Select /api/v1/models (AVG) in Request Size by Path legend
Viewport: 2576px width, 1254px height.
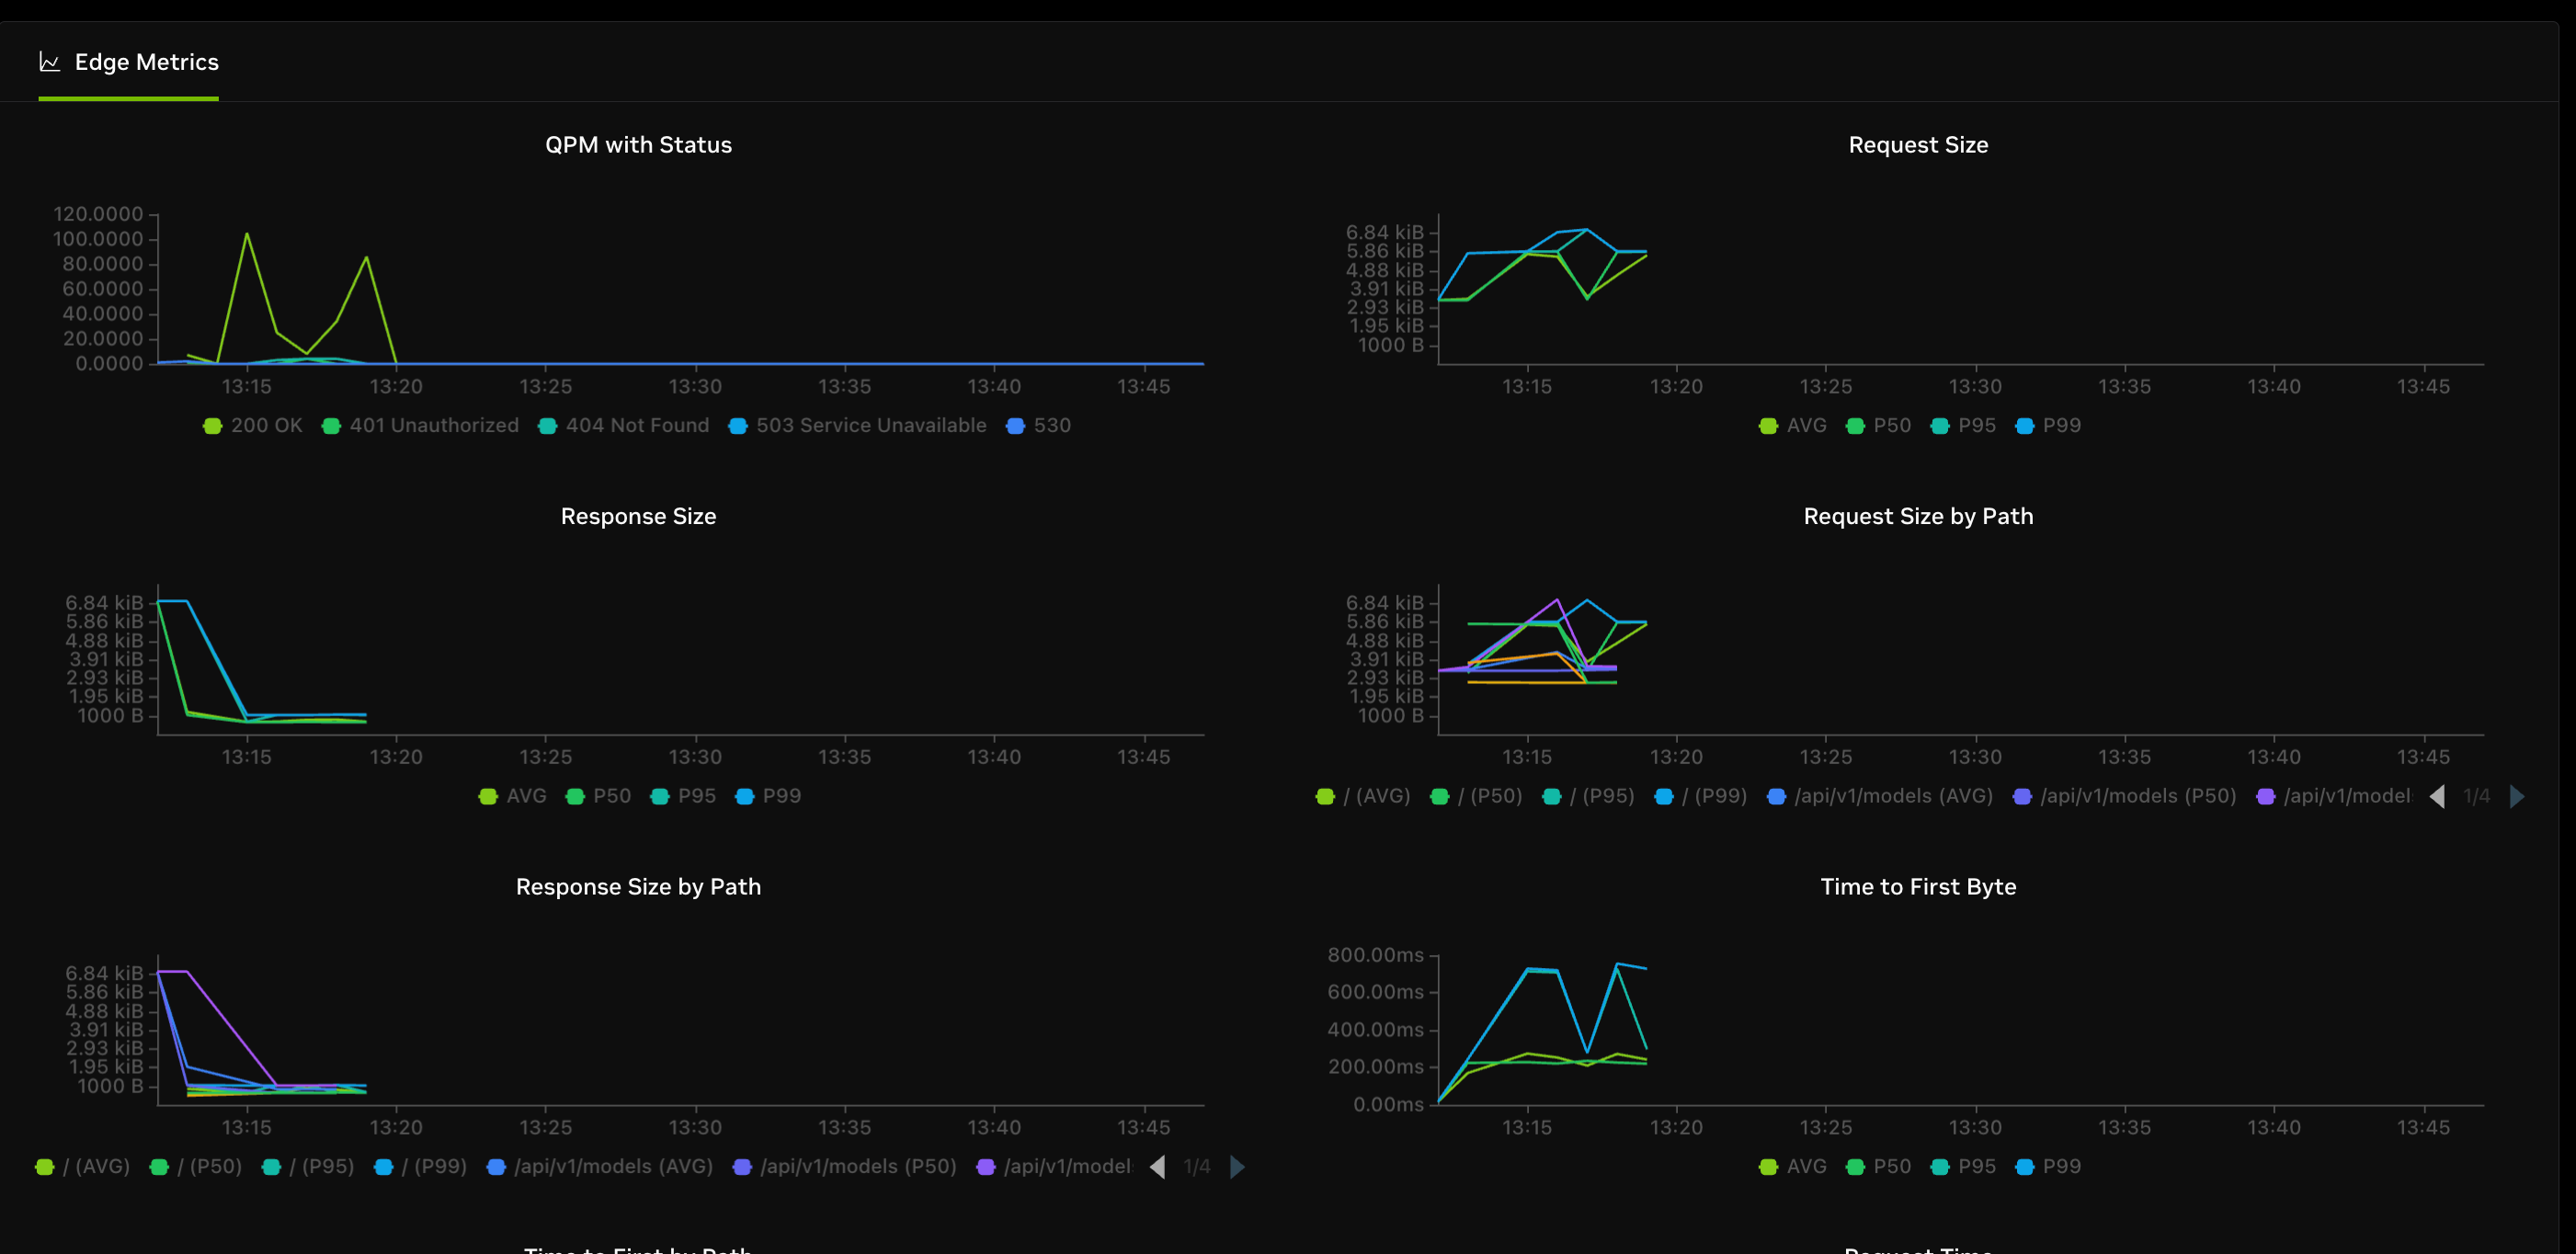(x=1880, y=796)
